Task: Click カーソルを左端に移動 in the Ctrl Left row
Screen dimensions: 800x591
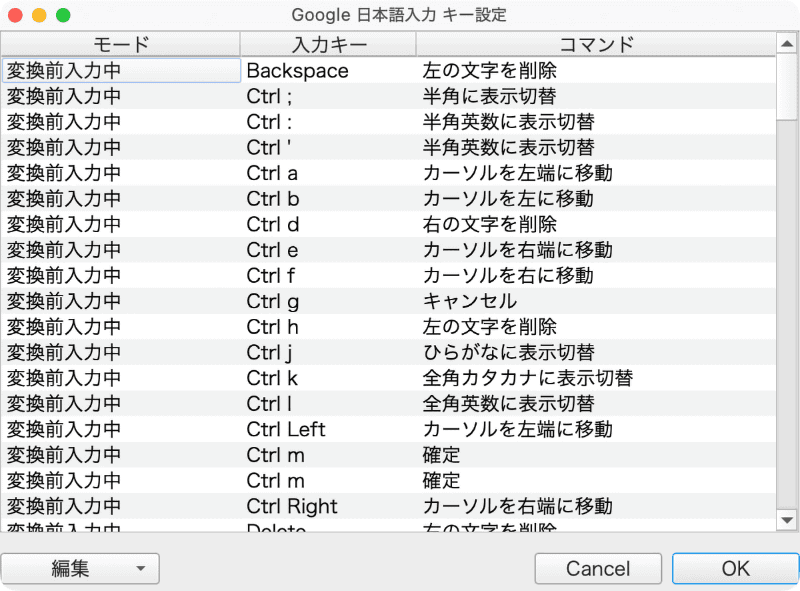Action: [x=596, y=429]
